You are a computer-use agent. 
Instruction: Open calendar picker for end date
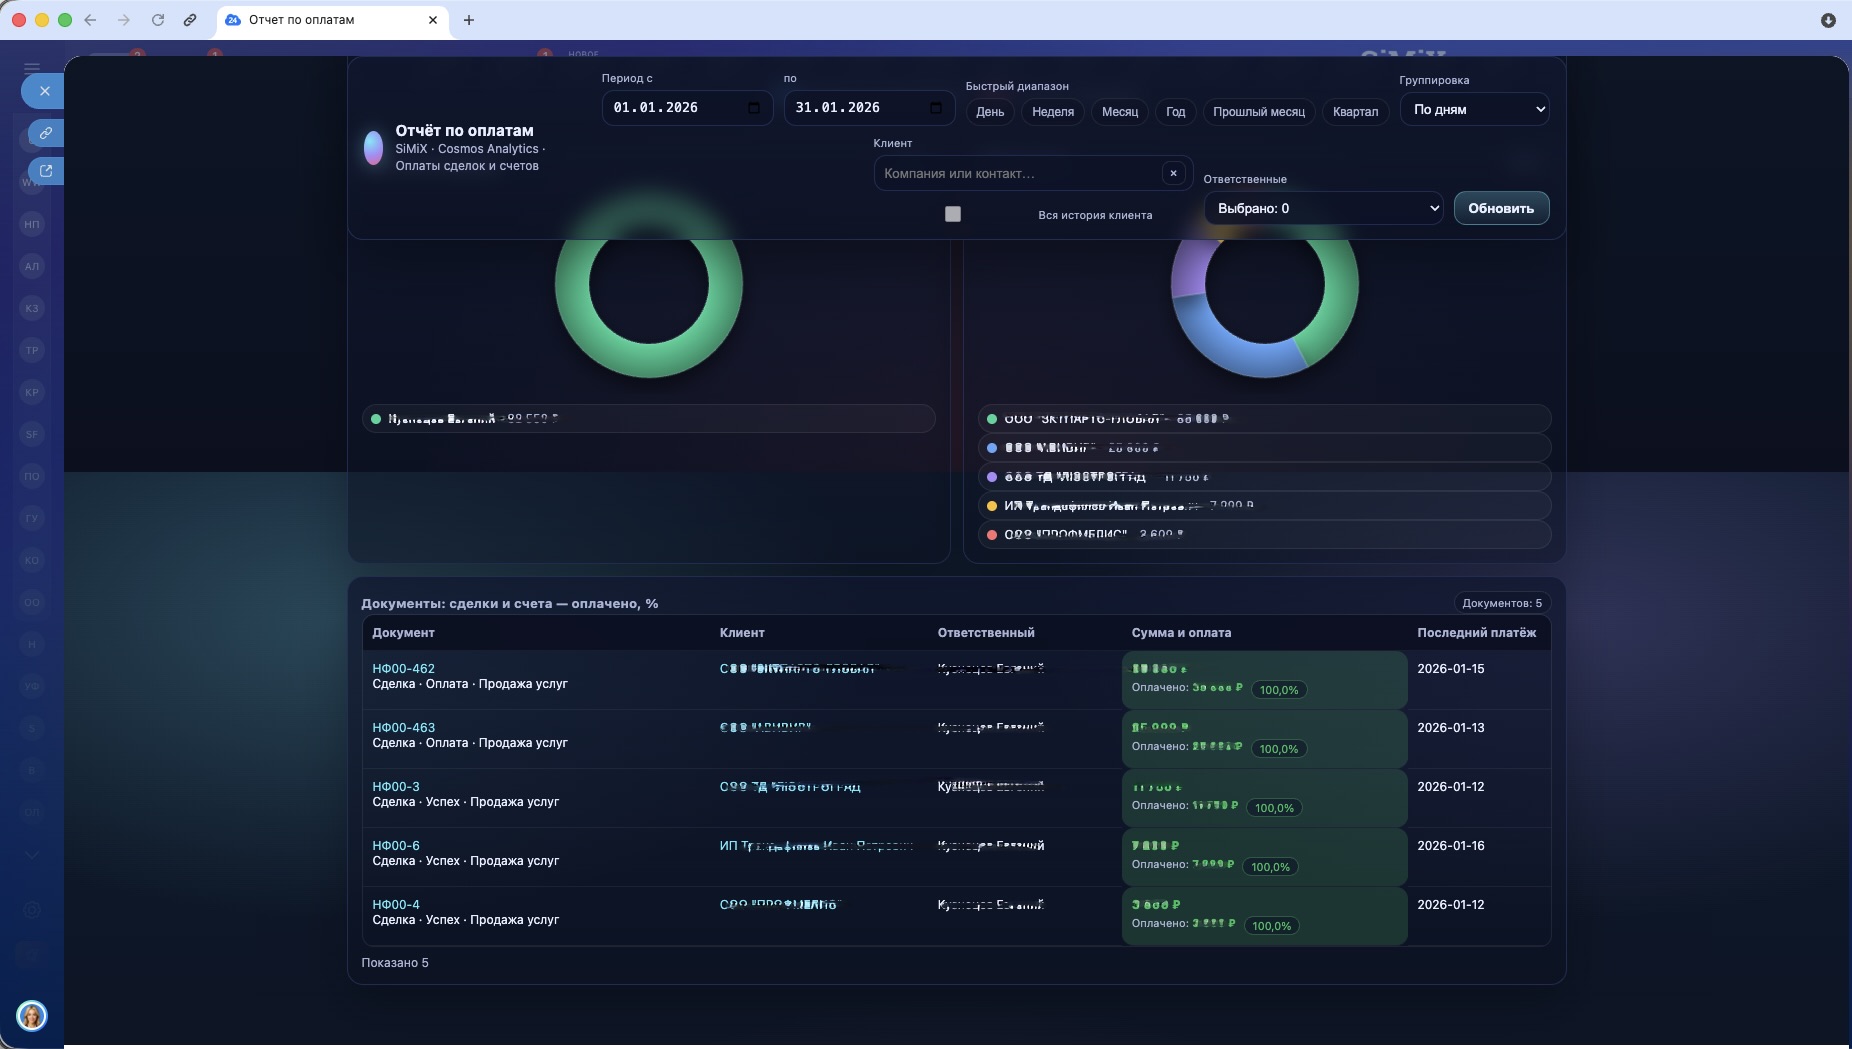pos(936,108)
